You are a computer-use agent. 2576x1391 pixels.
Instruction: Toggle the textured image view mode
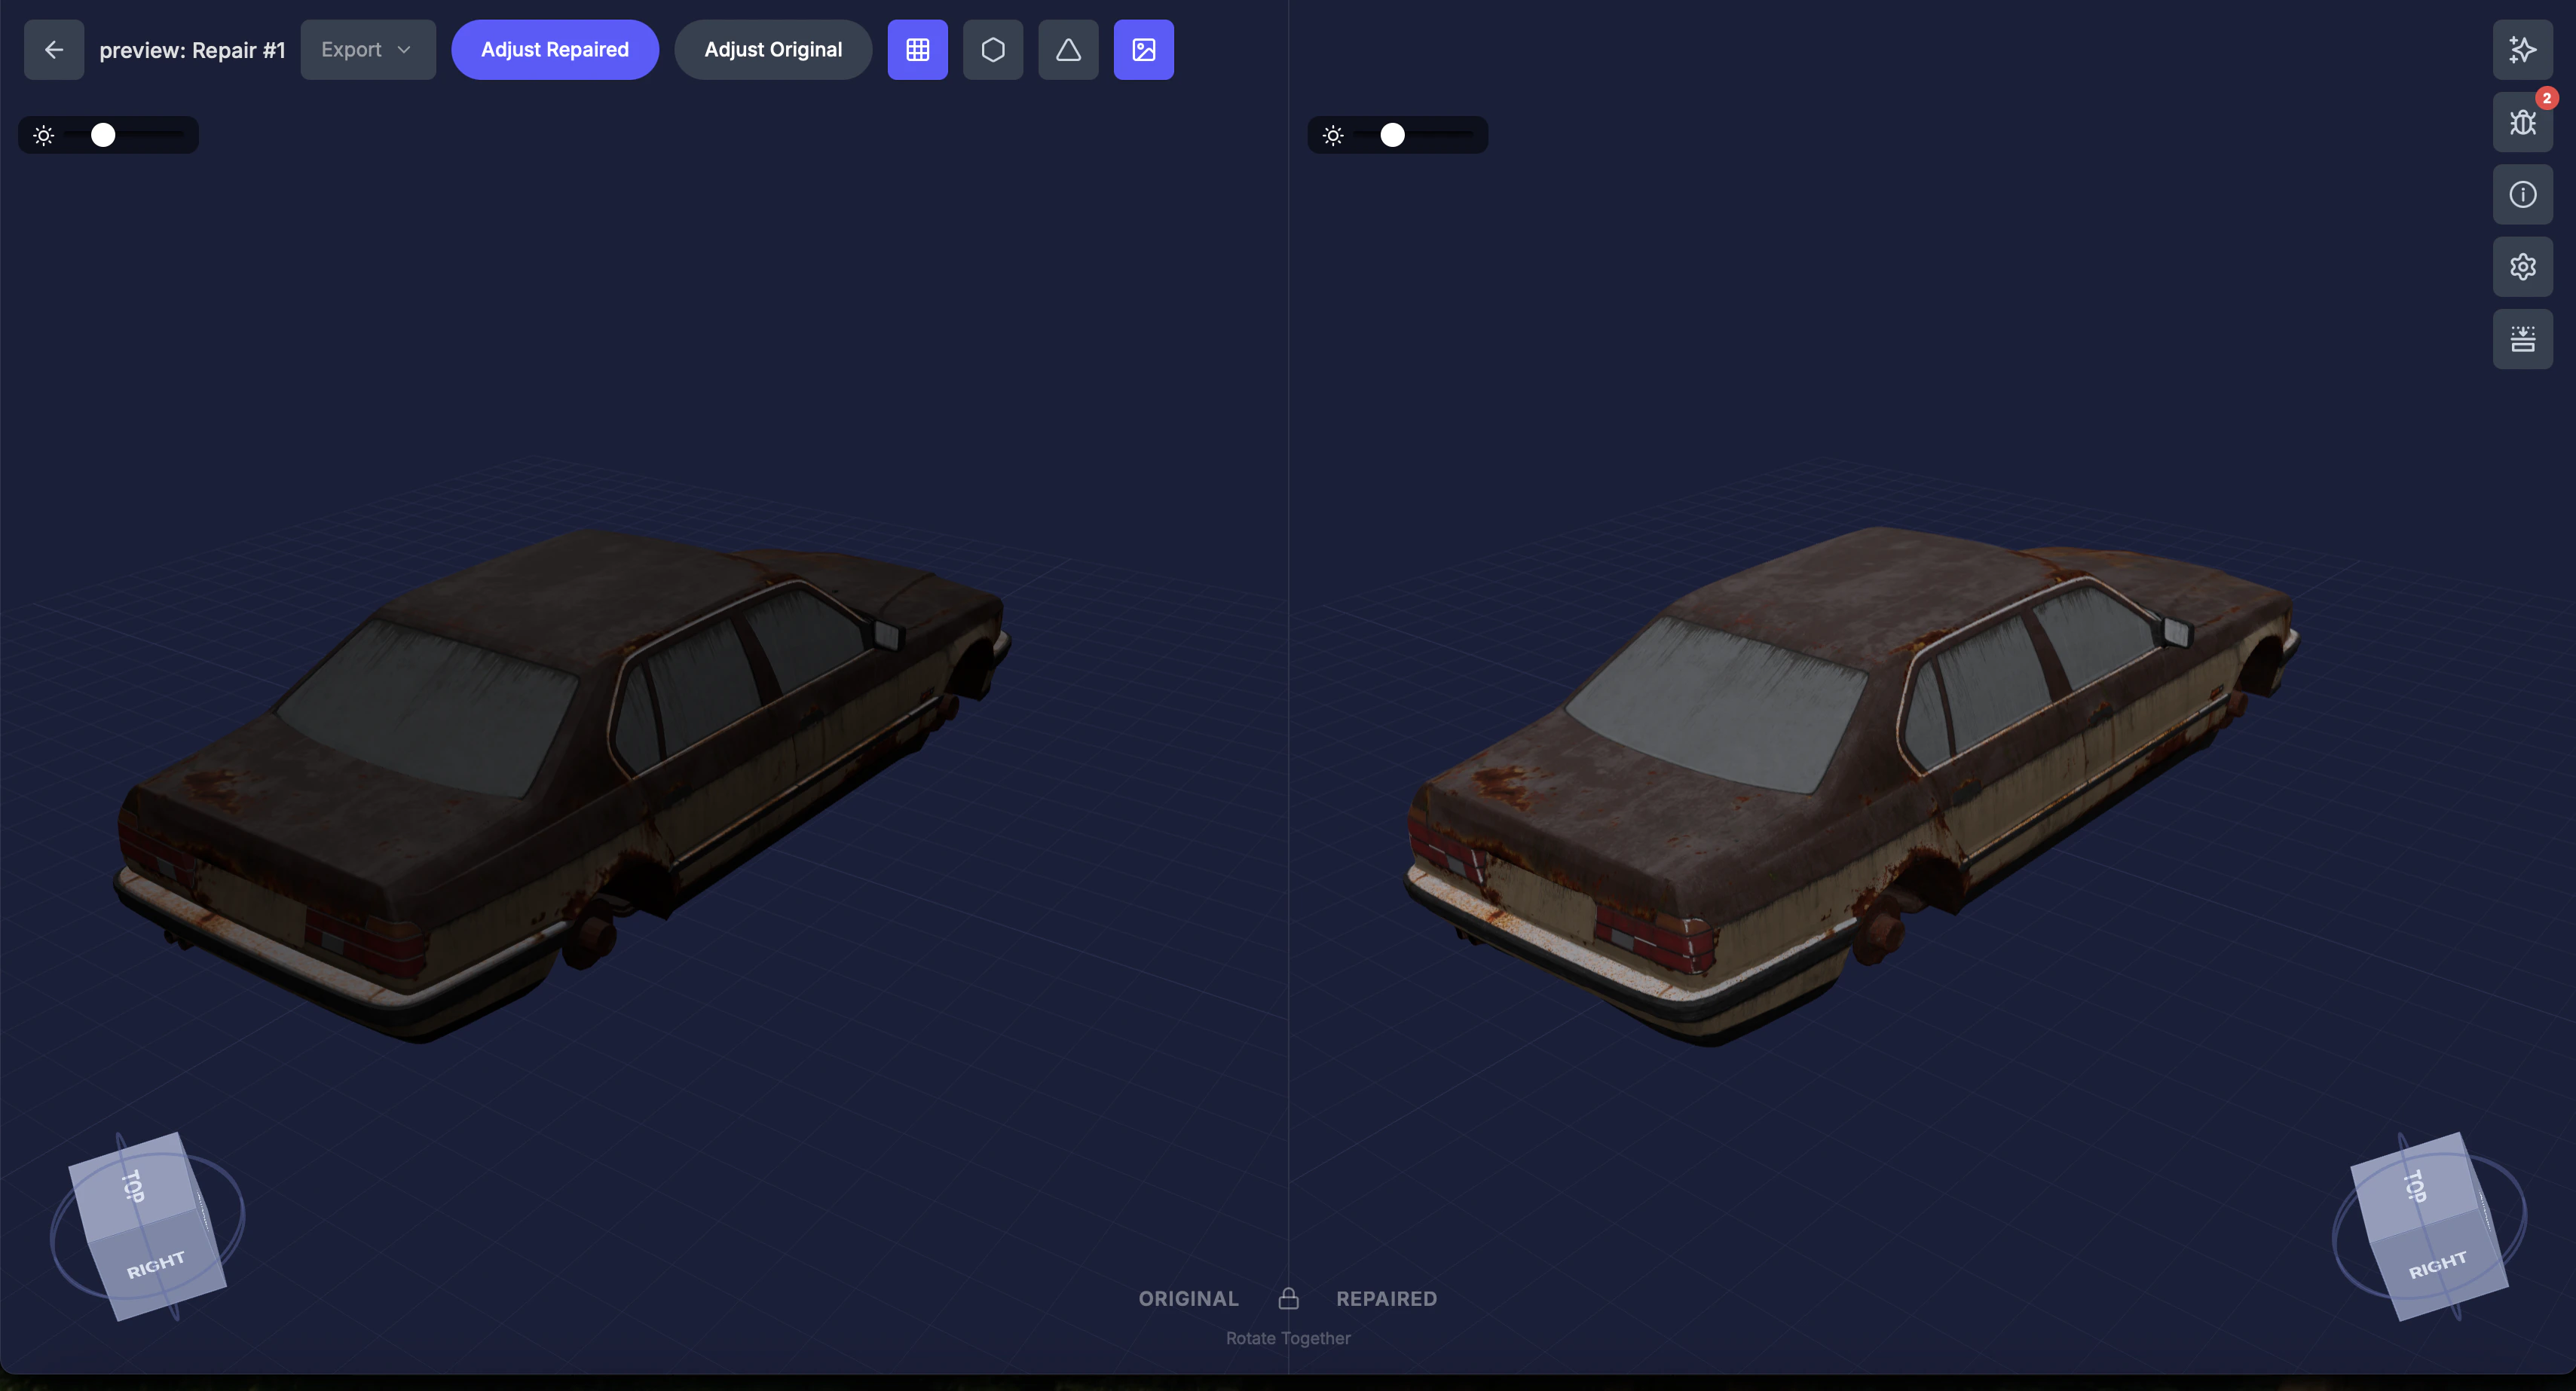click(1143, 49)
